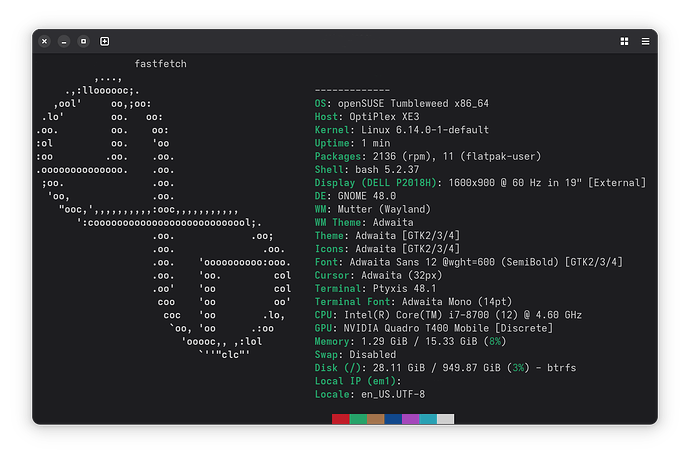Click the 'OptiPlex XE3' host value

click(384, 117)
